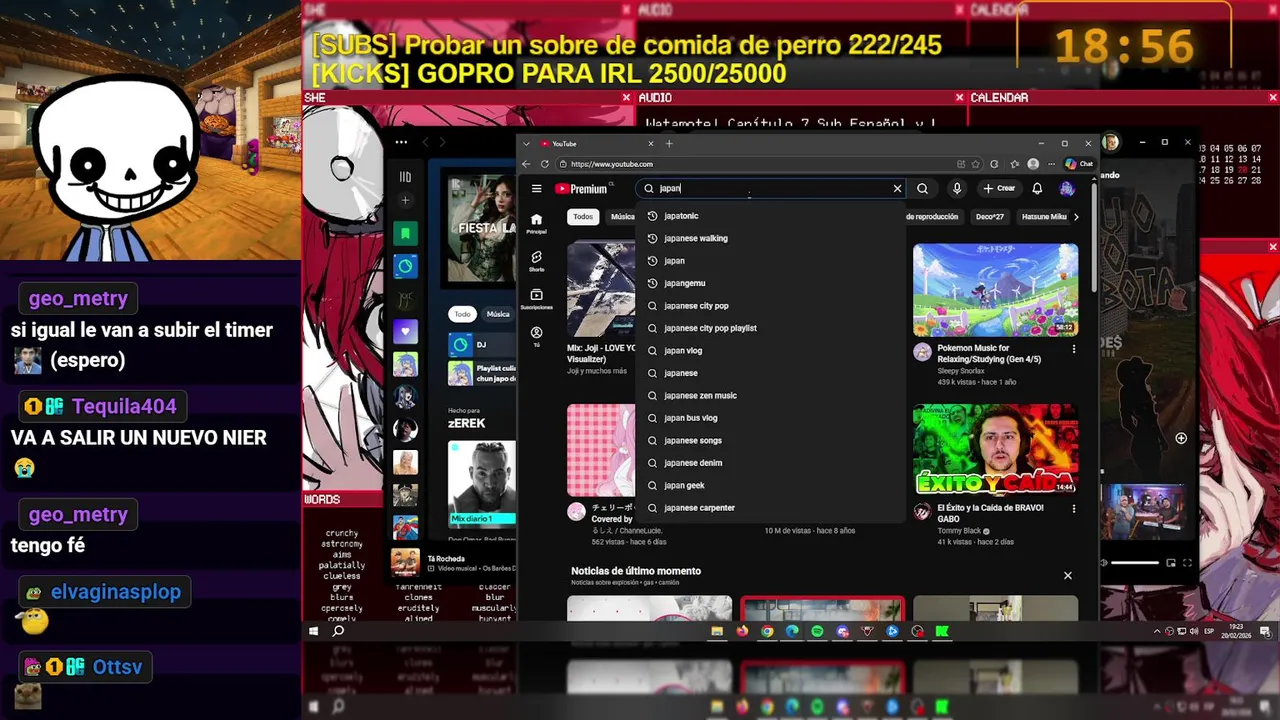Choose suggestion "japanese denim"
Viewport: 1280px width, 720px height.
coord(768,463)
